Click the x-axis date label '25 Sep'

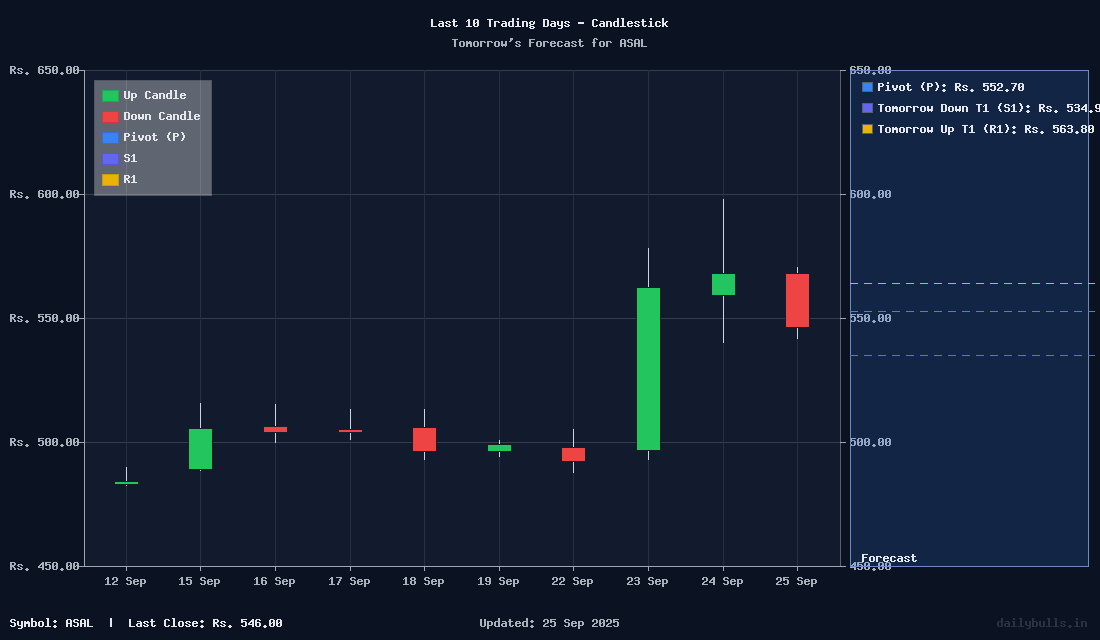[x=796, y=581]
